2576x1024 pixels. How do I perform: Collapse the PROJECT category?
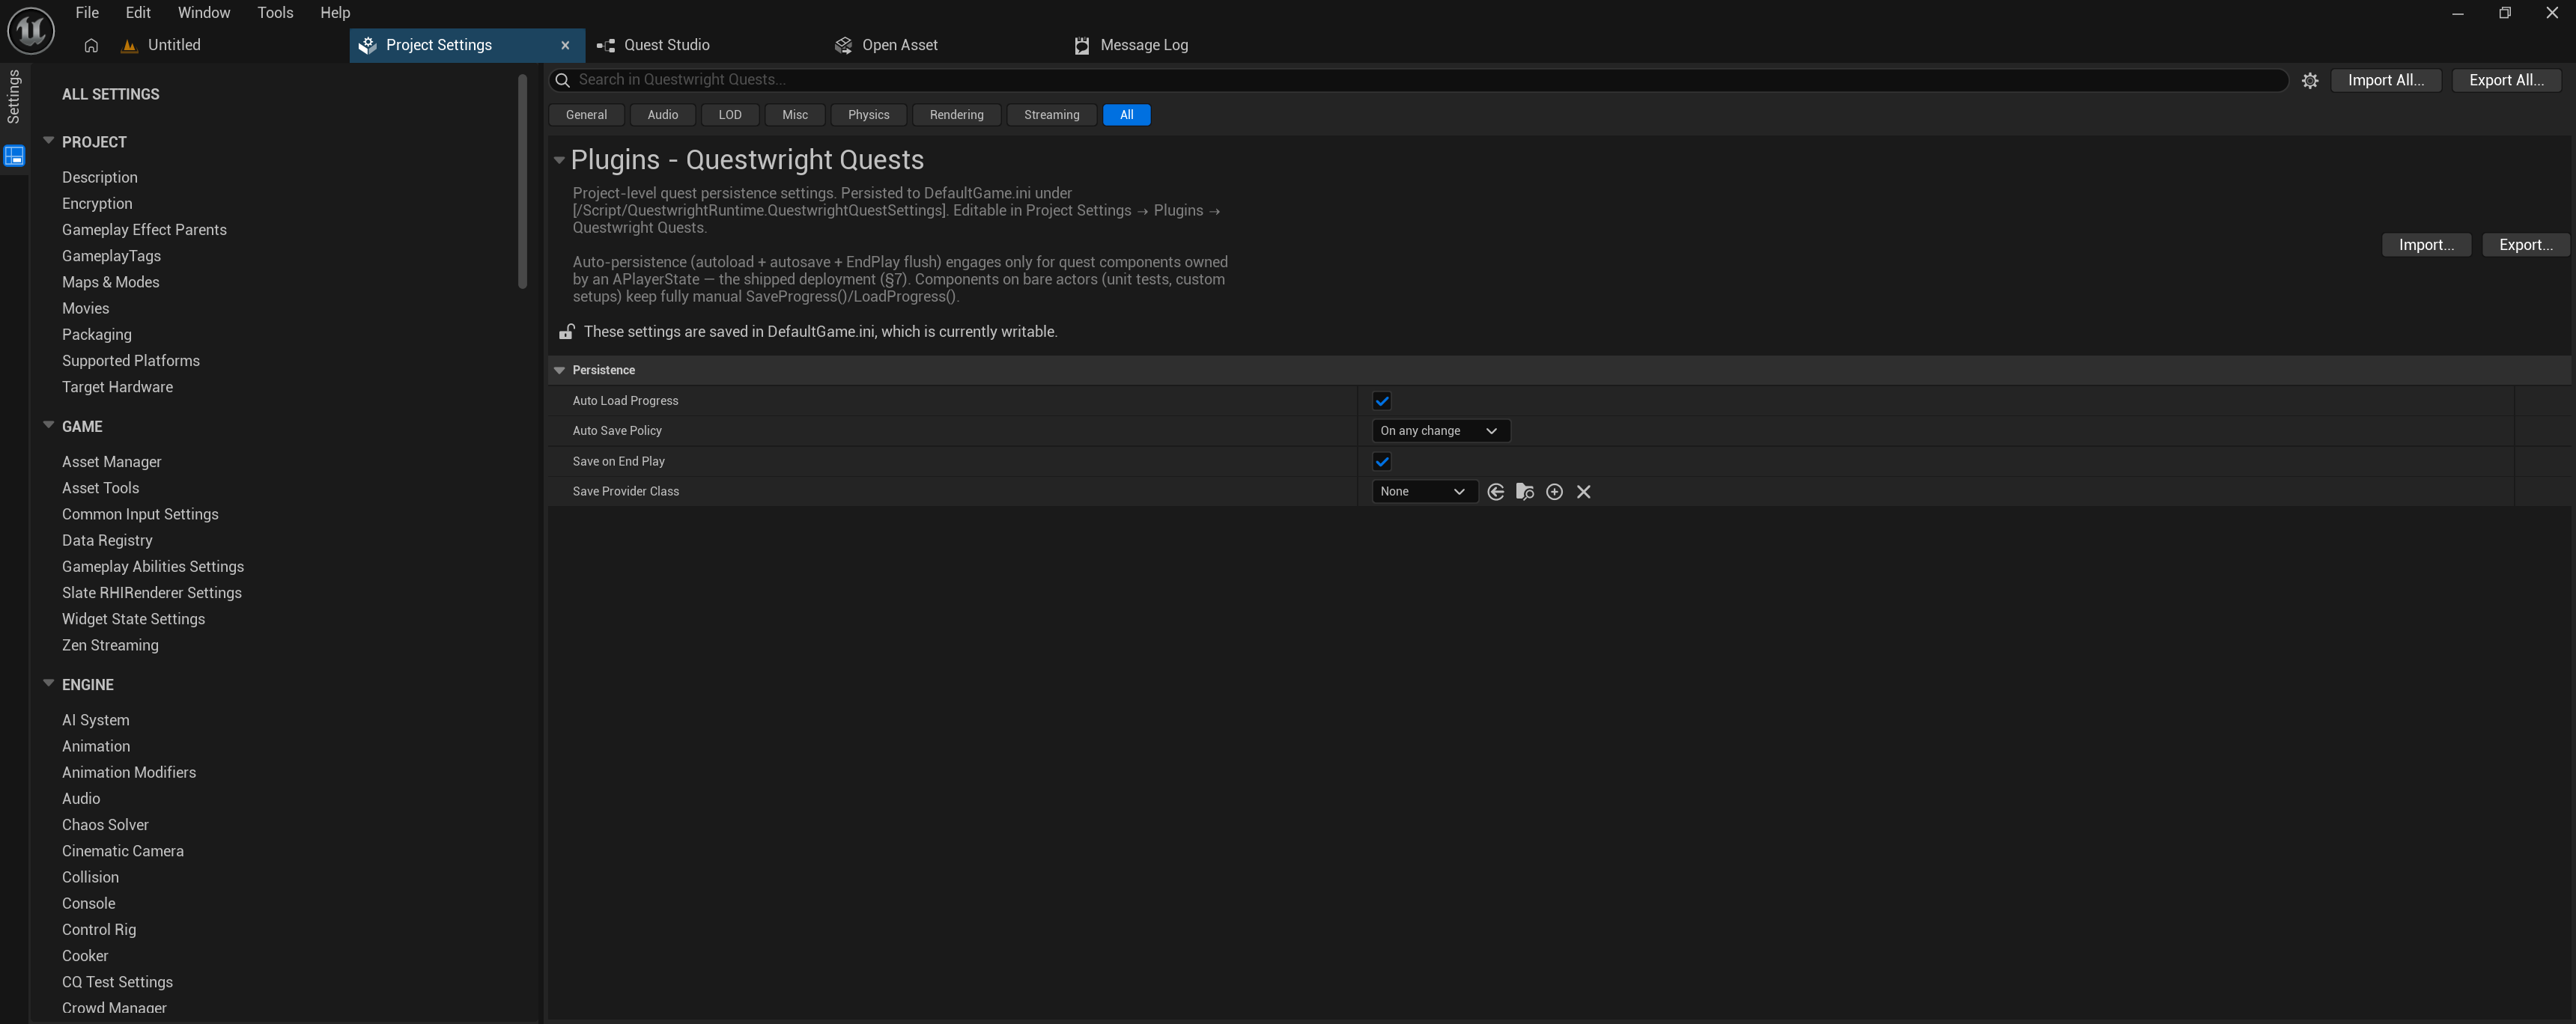point(48,141)
